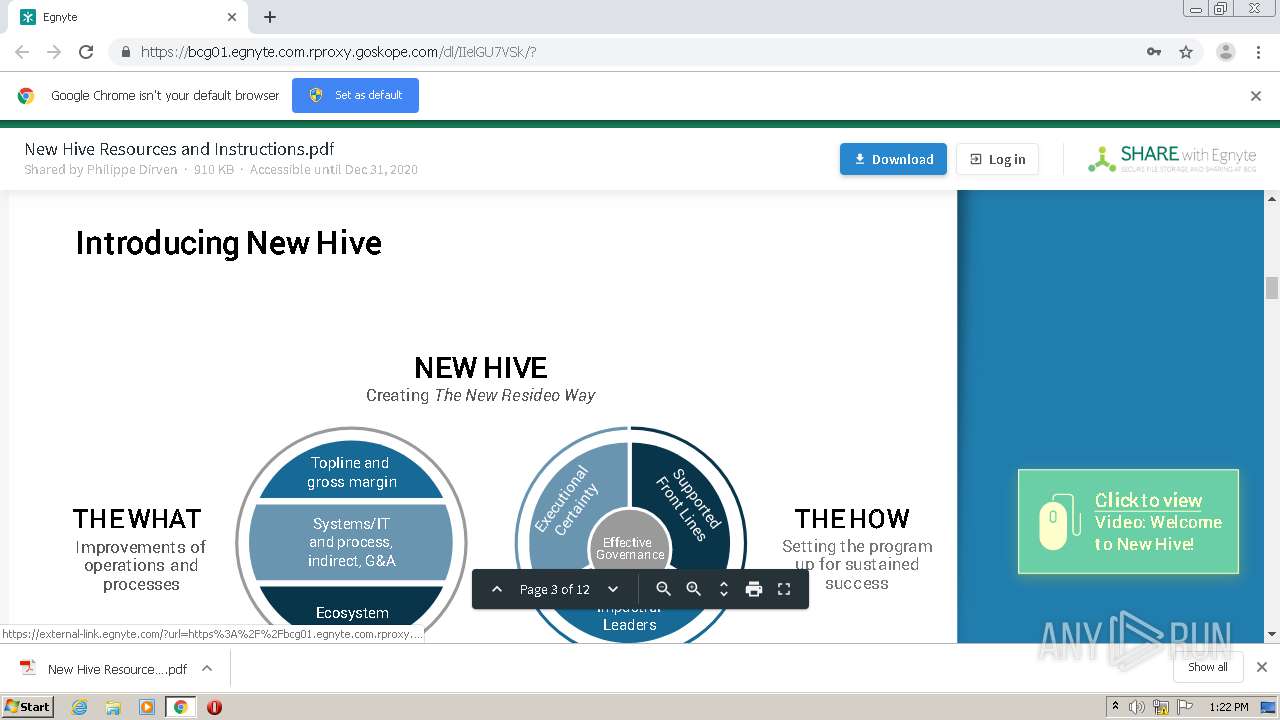
Task: Switch to Chrome in the taskbar
Action: pyautogui.click(x=180, y=707)
